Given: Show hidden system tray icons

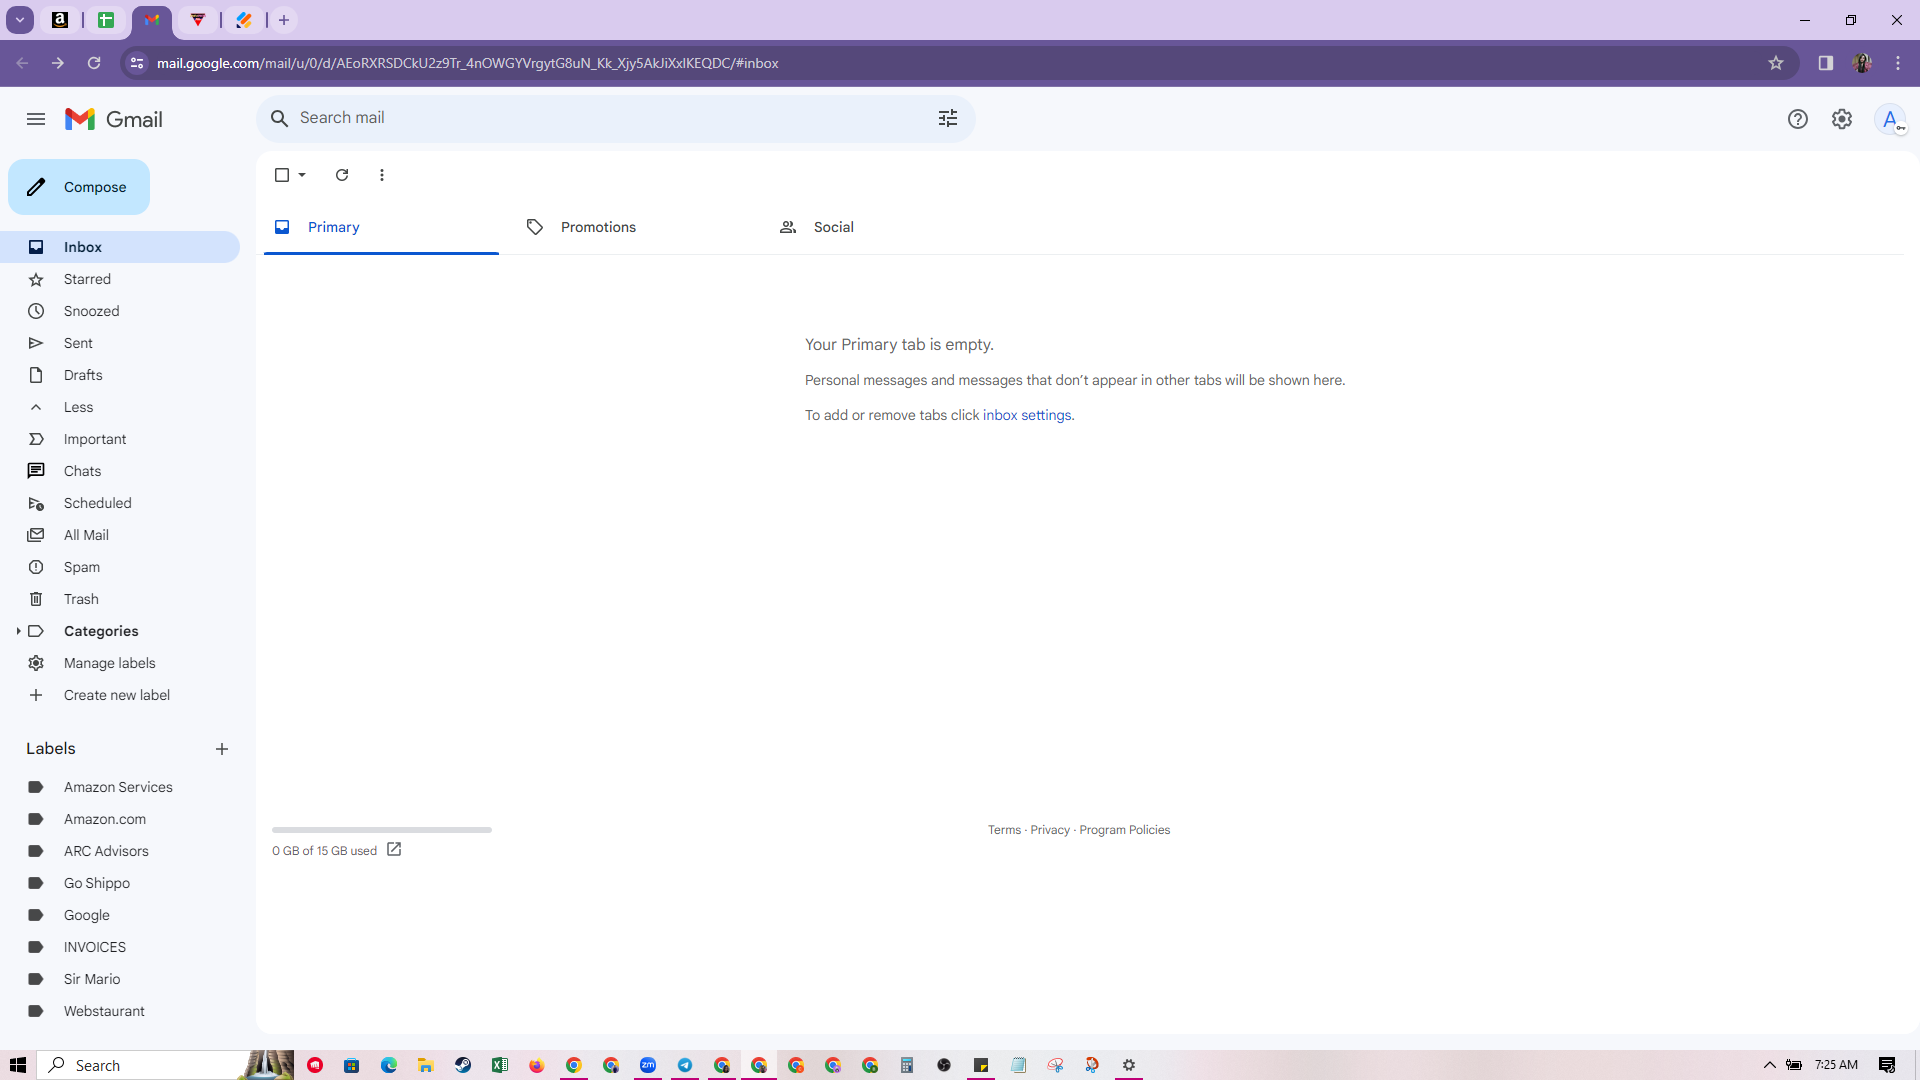Looking at the screenshot, I should click(1769, 1065).
